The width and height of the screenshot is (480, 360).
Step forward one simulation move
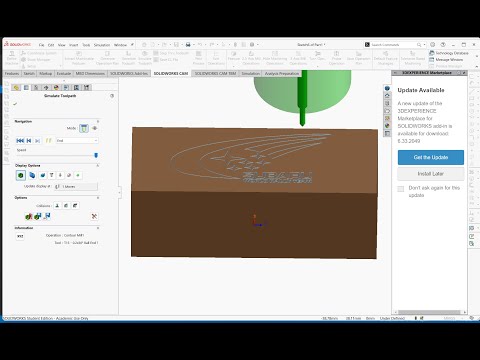pyautogui.click(x=37, y=141)
